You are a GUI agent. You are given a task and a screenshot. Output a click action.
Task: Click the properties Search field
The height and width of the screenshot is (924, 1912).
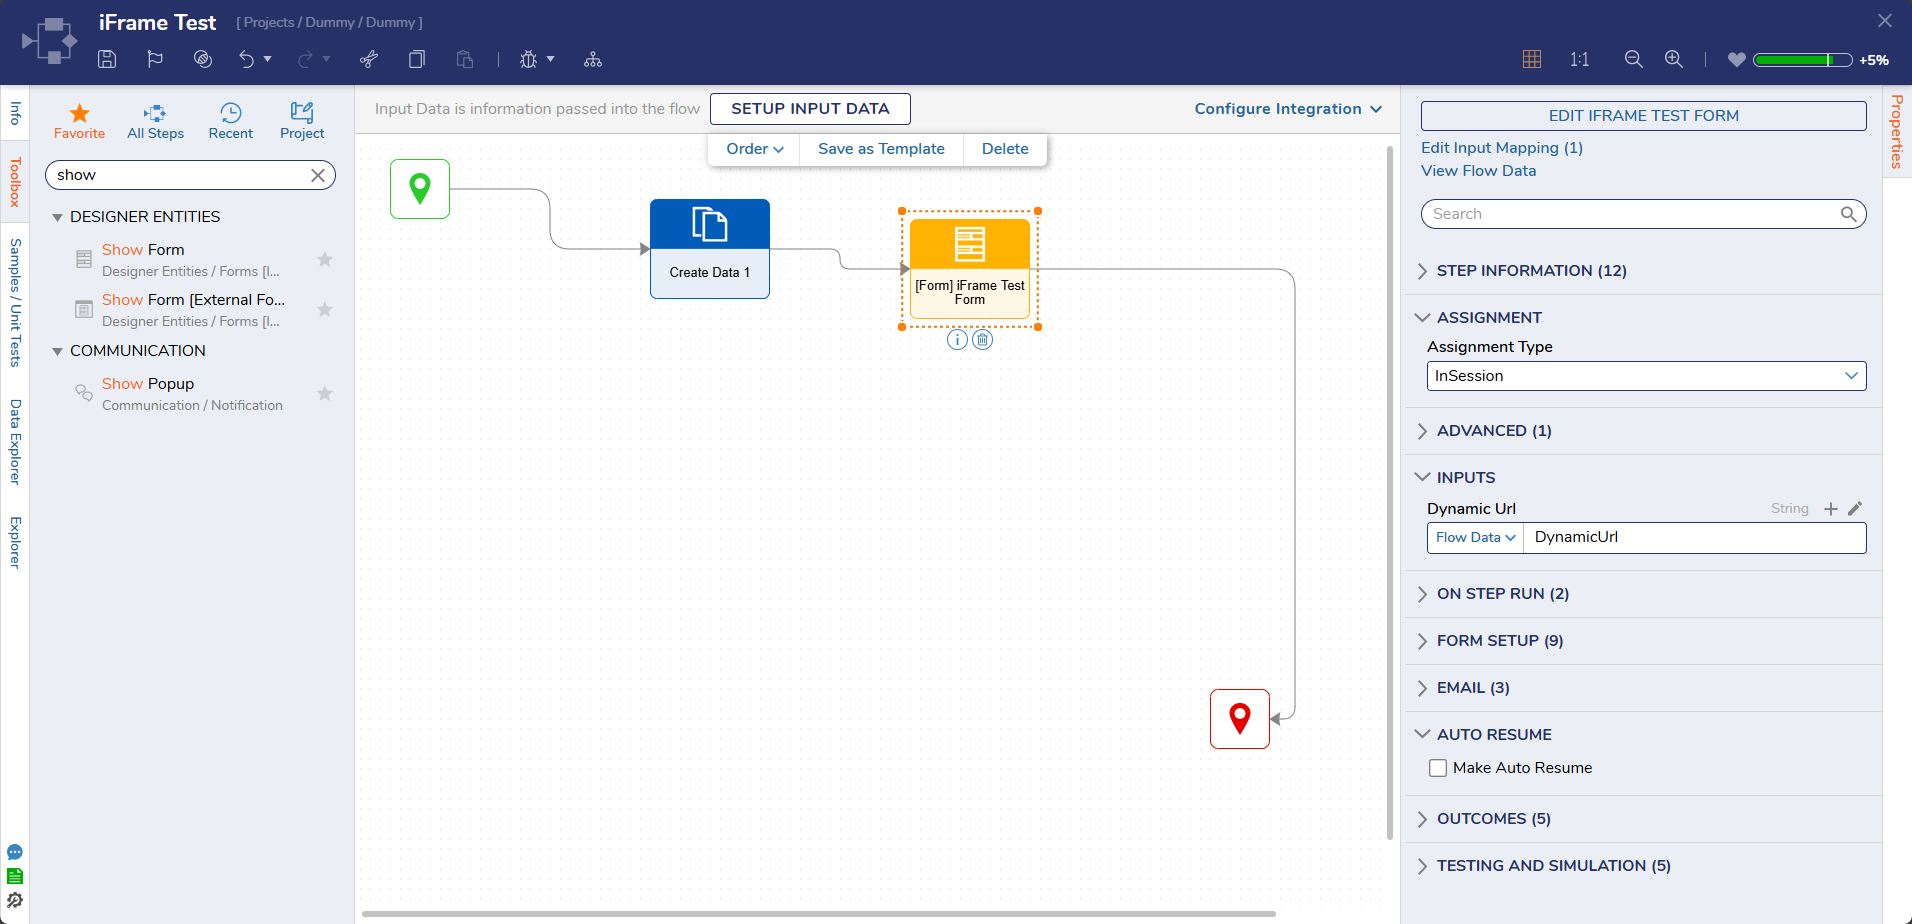[x=1633, y=214]
